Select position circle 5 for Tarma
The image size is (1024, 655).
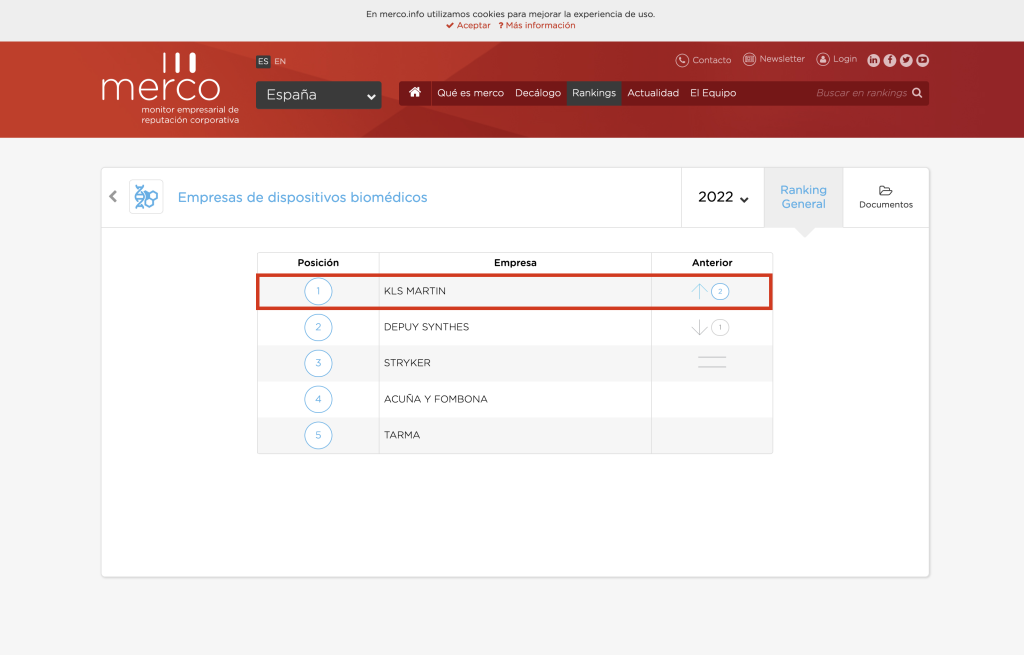(x=318, y=435)
